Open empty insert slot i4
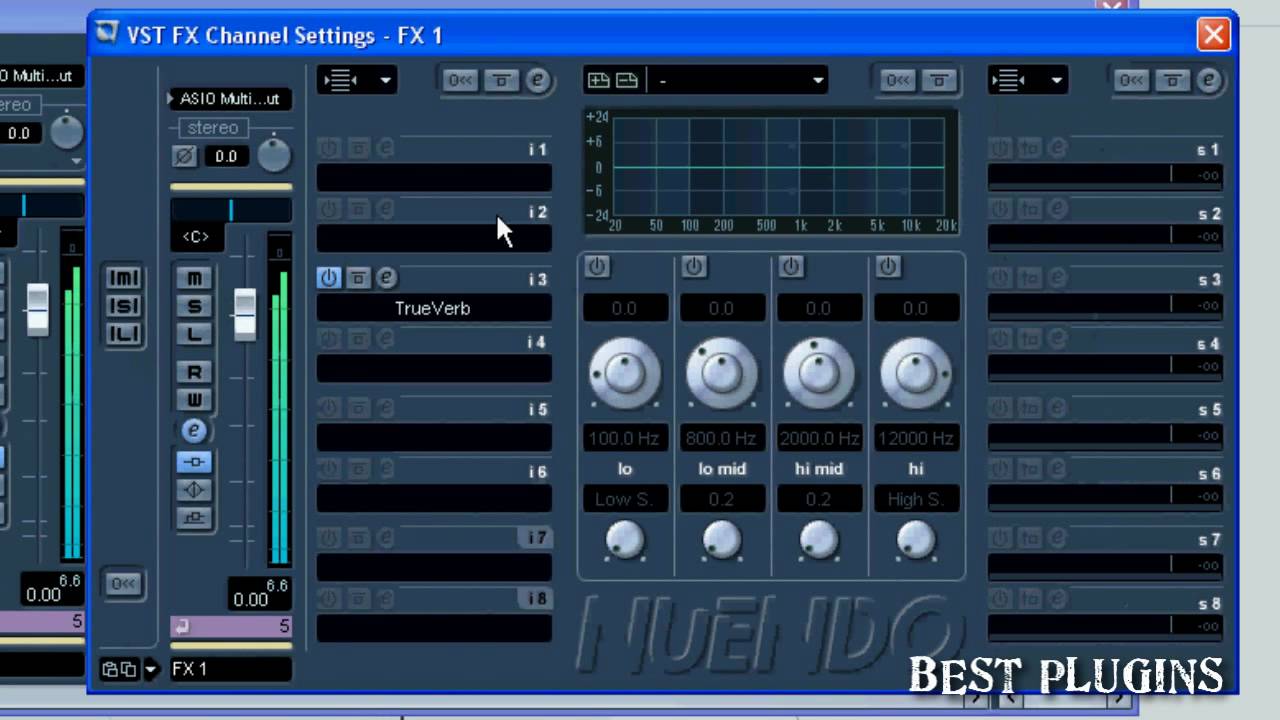This screenshot has height=720, width=1280. pyautogui.click(x=434, y=368)
